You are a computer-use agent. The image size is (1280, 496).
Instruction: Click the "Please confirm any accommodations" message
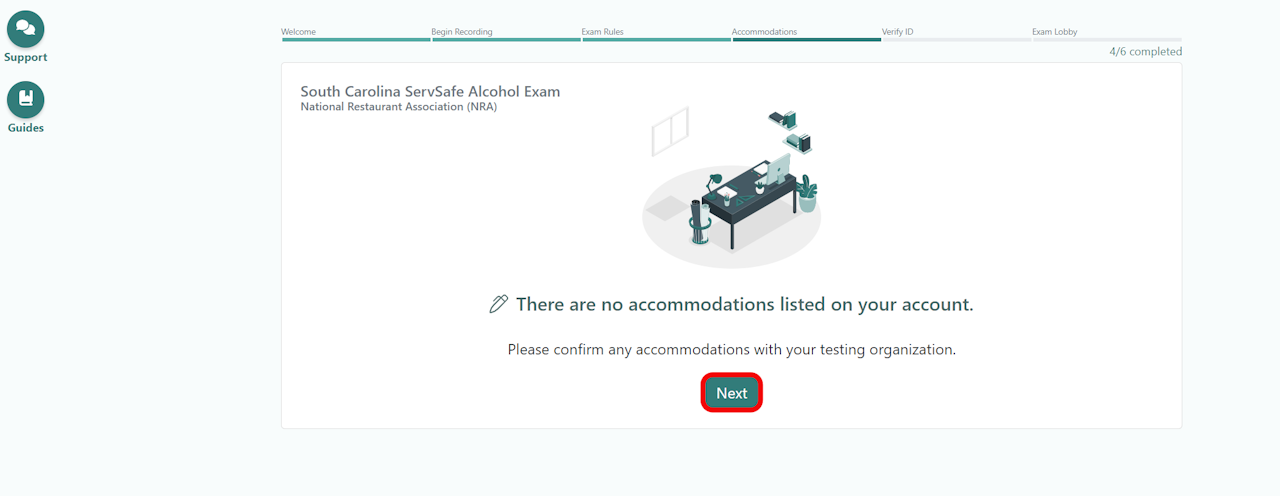pos(731,350)
